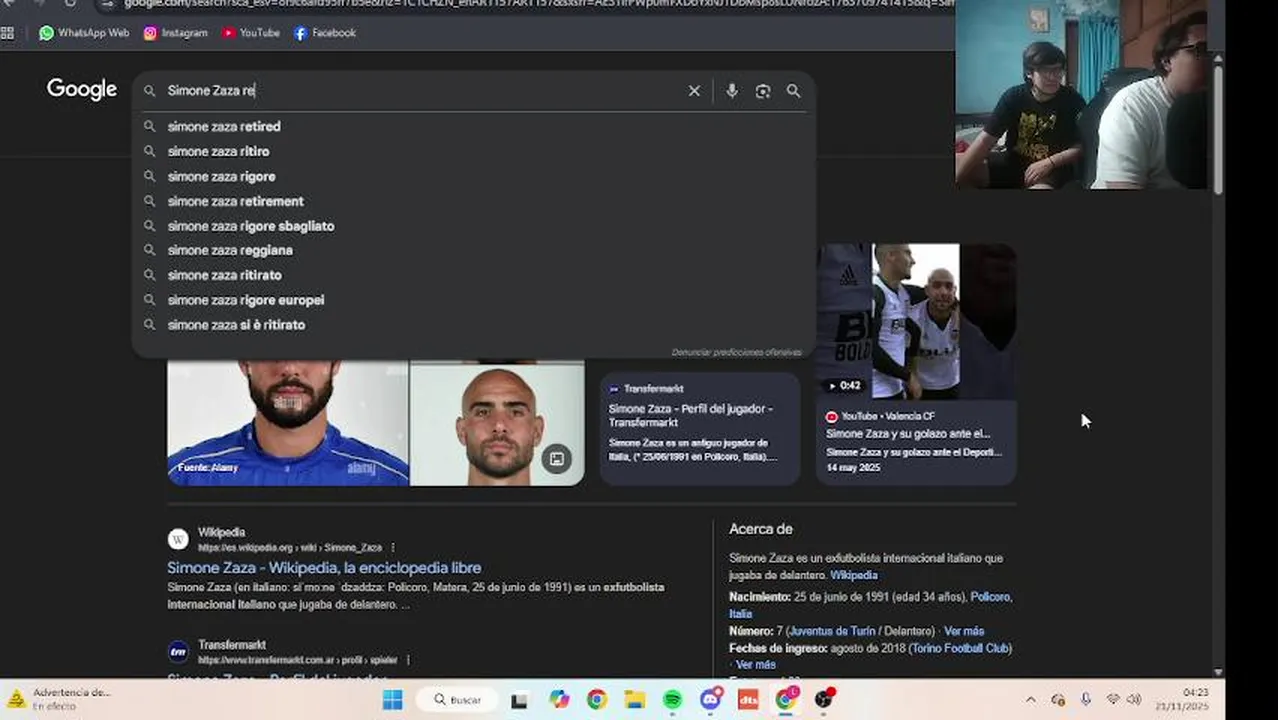This screenshot has height=720, width=1278.
Task: Open the Facebook bookmark
Action: [325, 33]
